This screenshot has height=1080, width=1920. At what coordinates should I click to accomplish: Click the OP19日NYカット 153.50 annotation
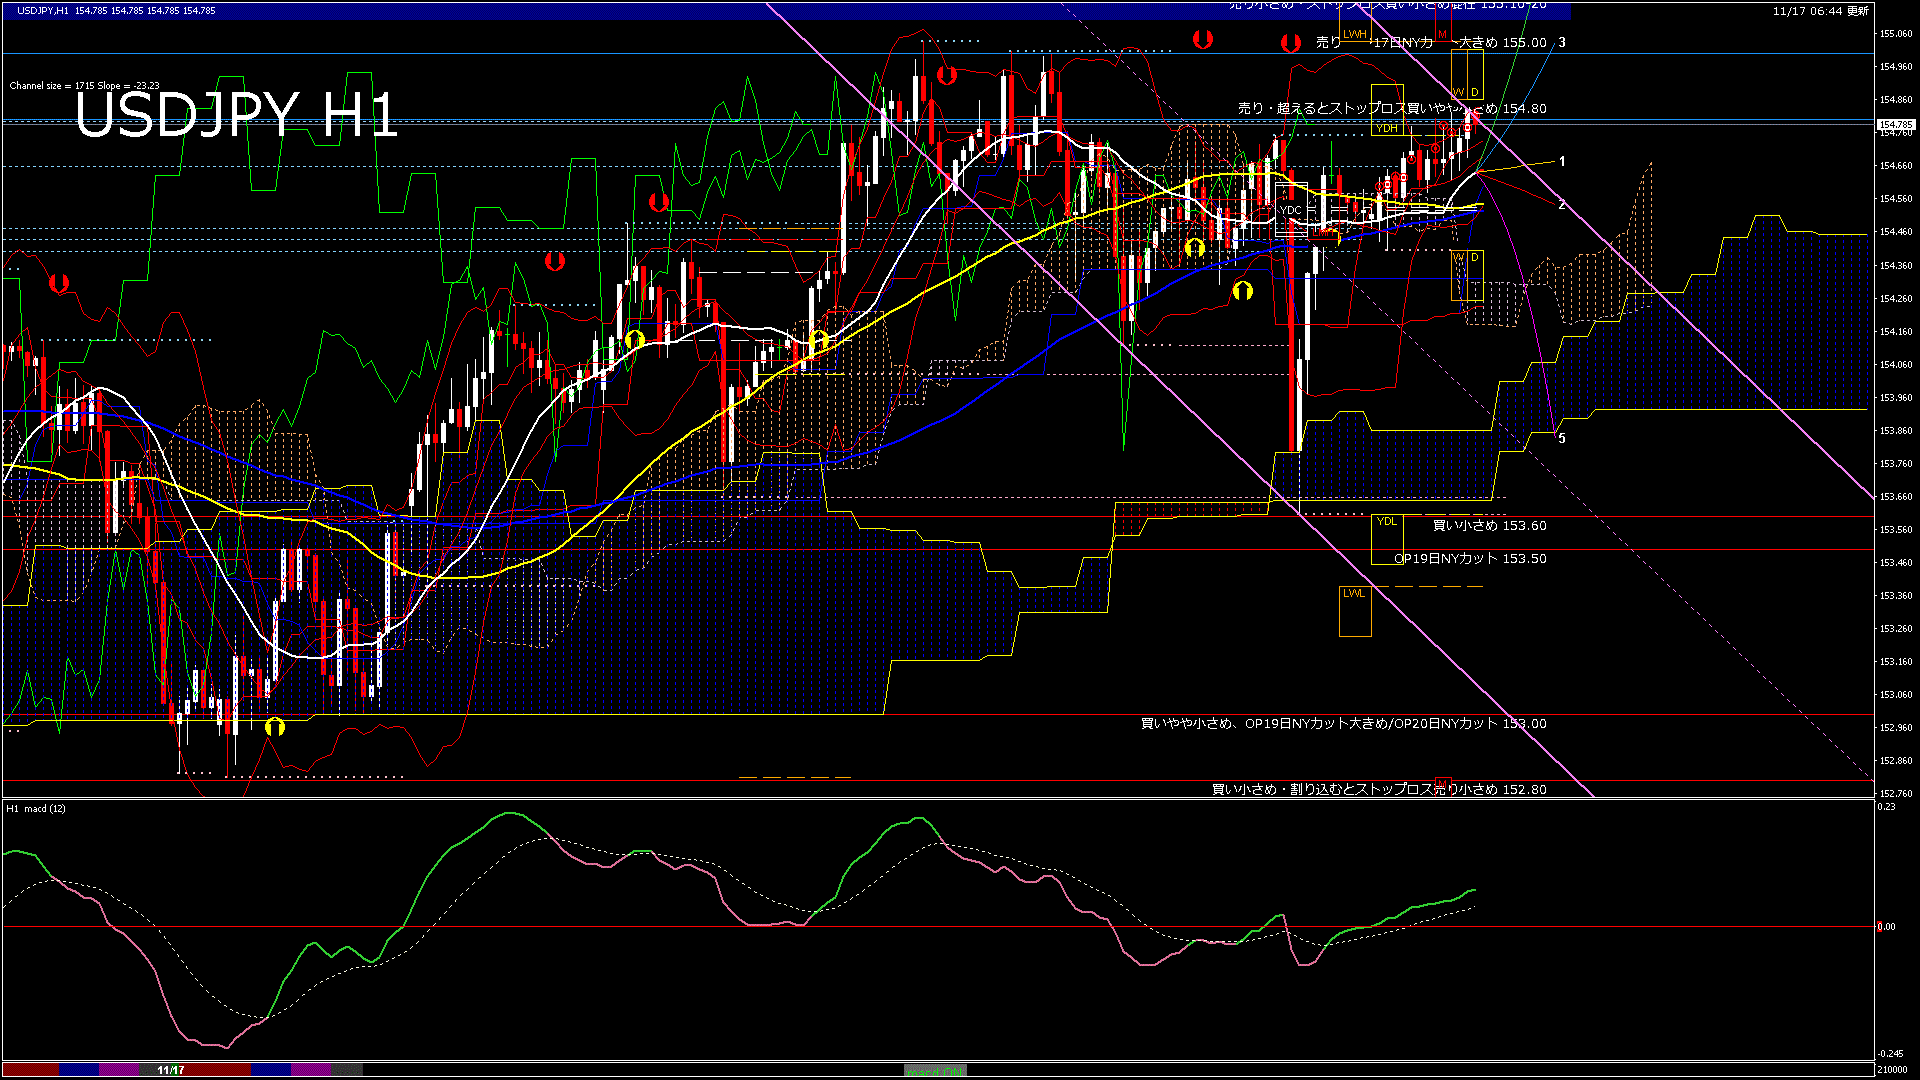coord(1471,558)
